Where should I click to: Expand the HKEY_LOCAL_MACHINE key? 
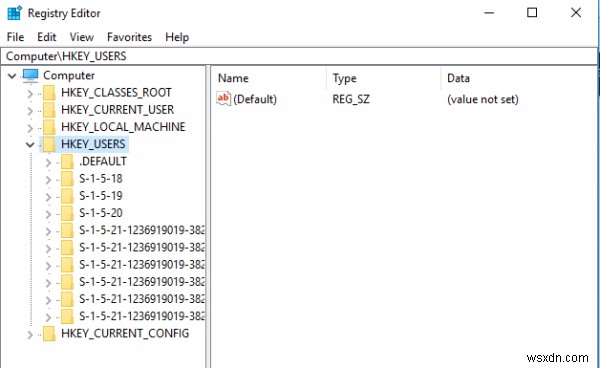[x=30, y=128]
